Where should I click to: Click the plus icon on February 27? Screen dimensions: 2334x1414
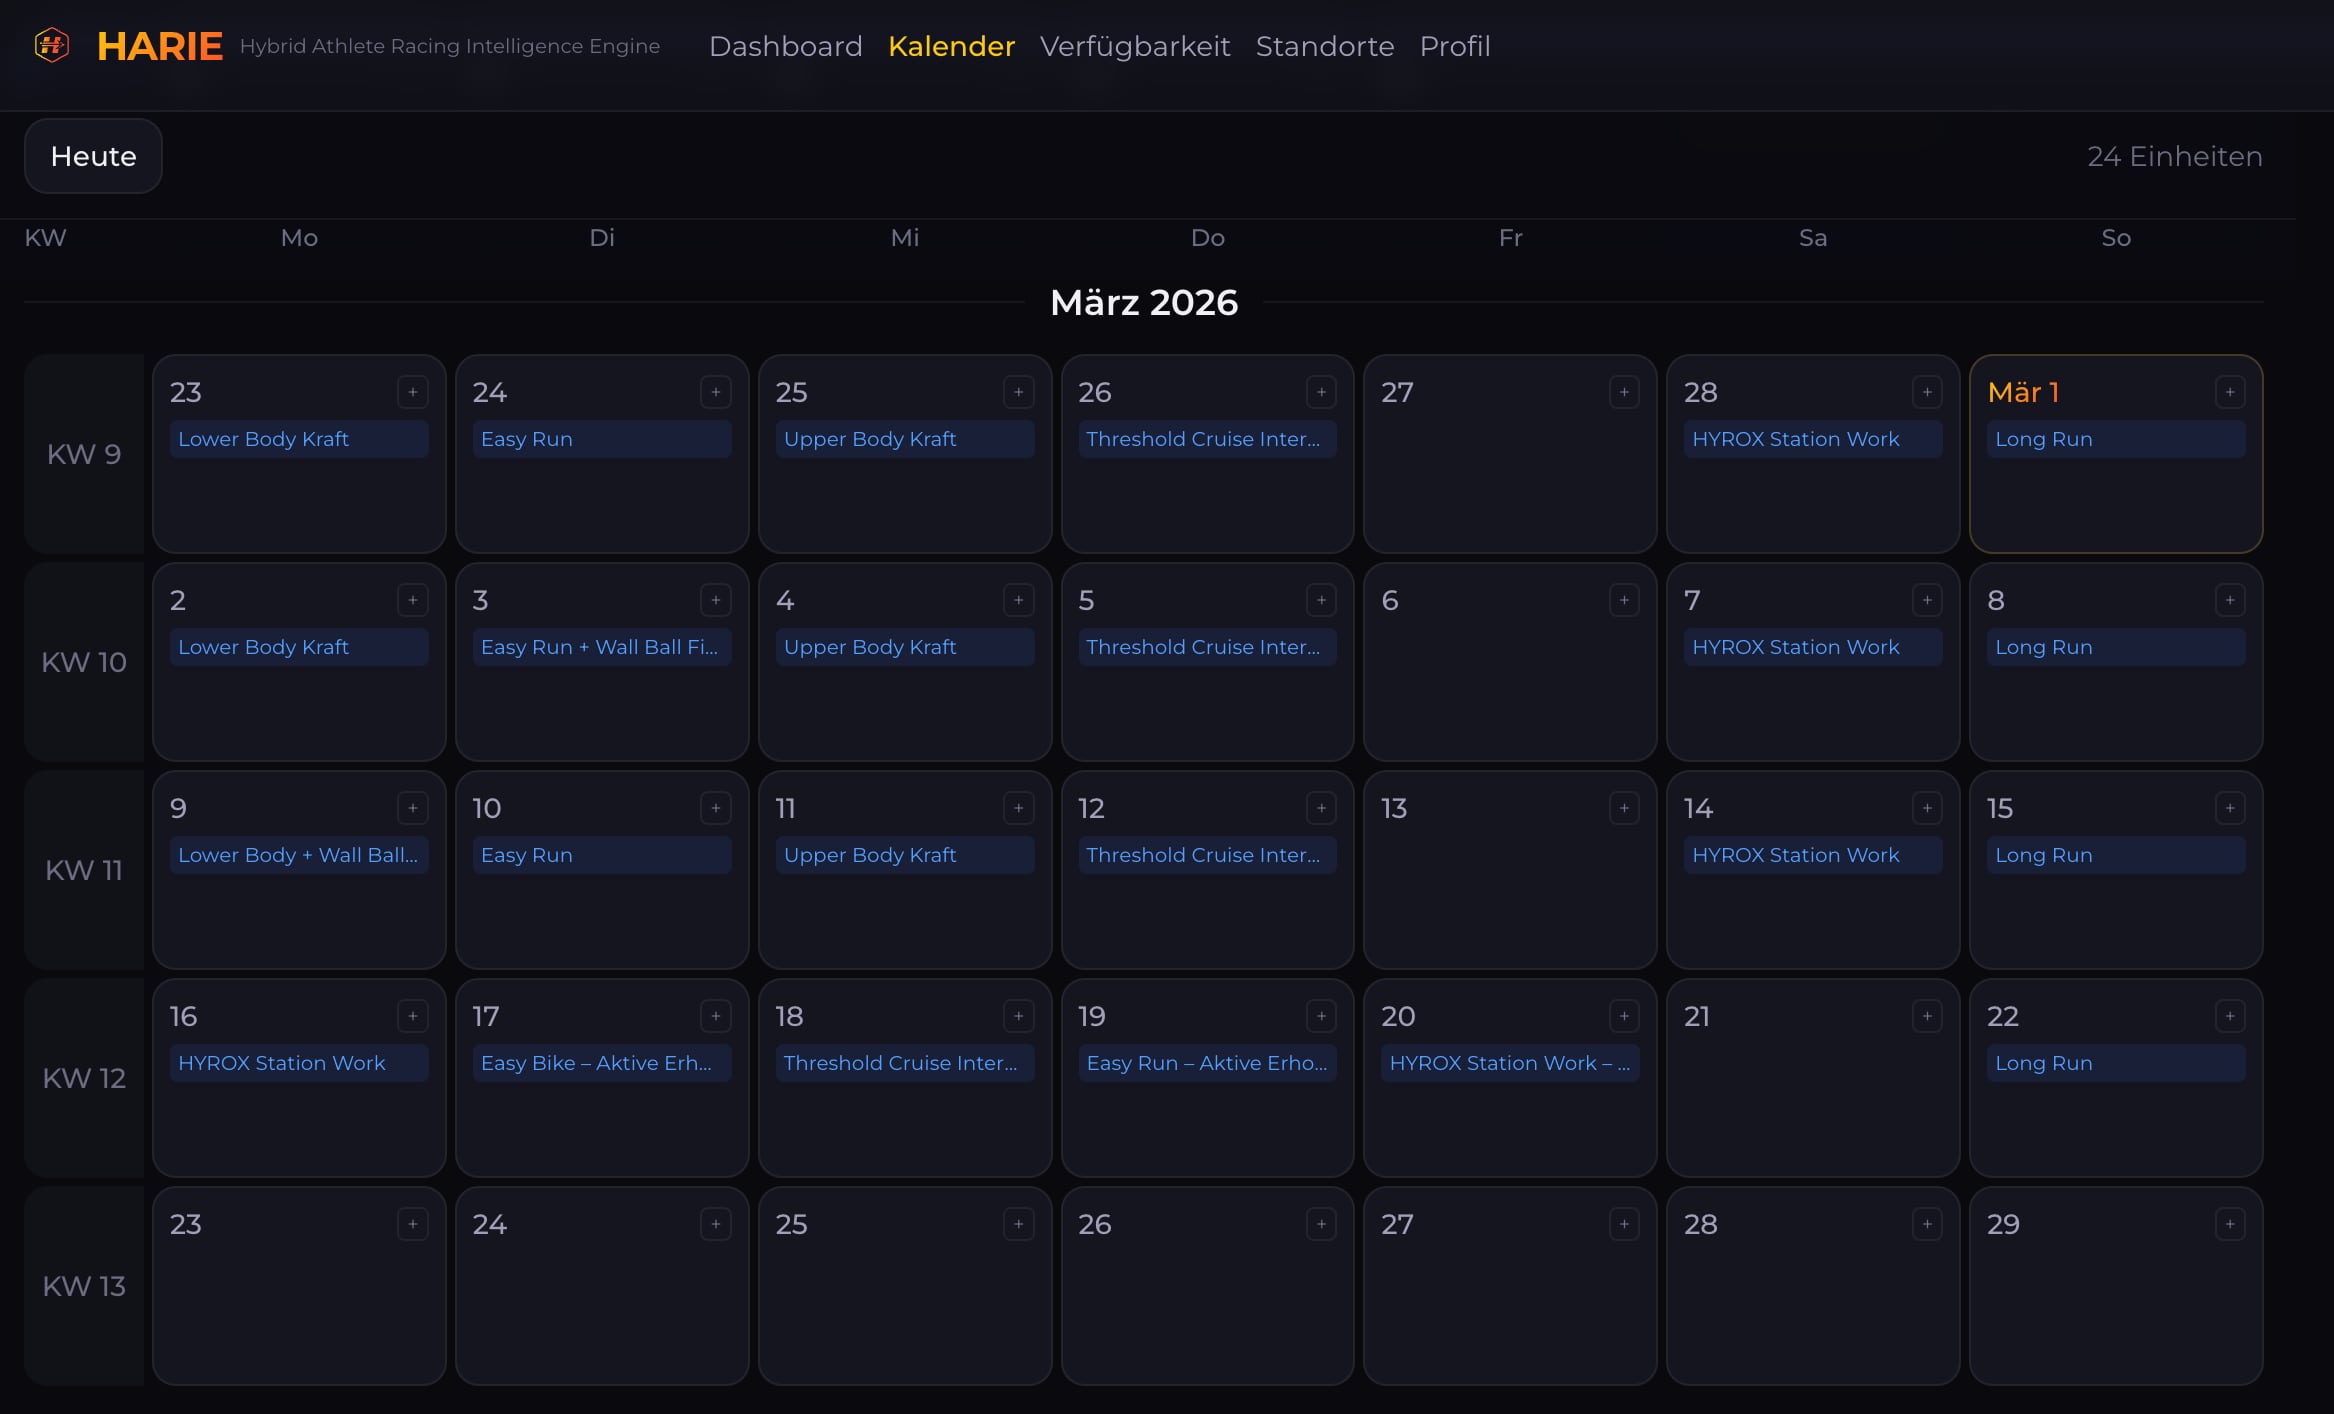[x=1624, y=392]
